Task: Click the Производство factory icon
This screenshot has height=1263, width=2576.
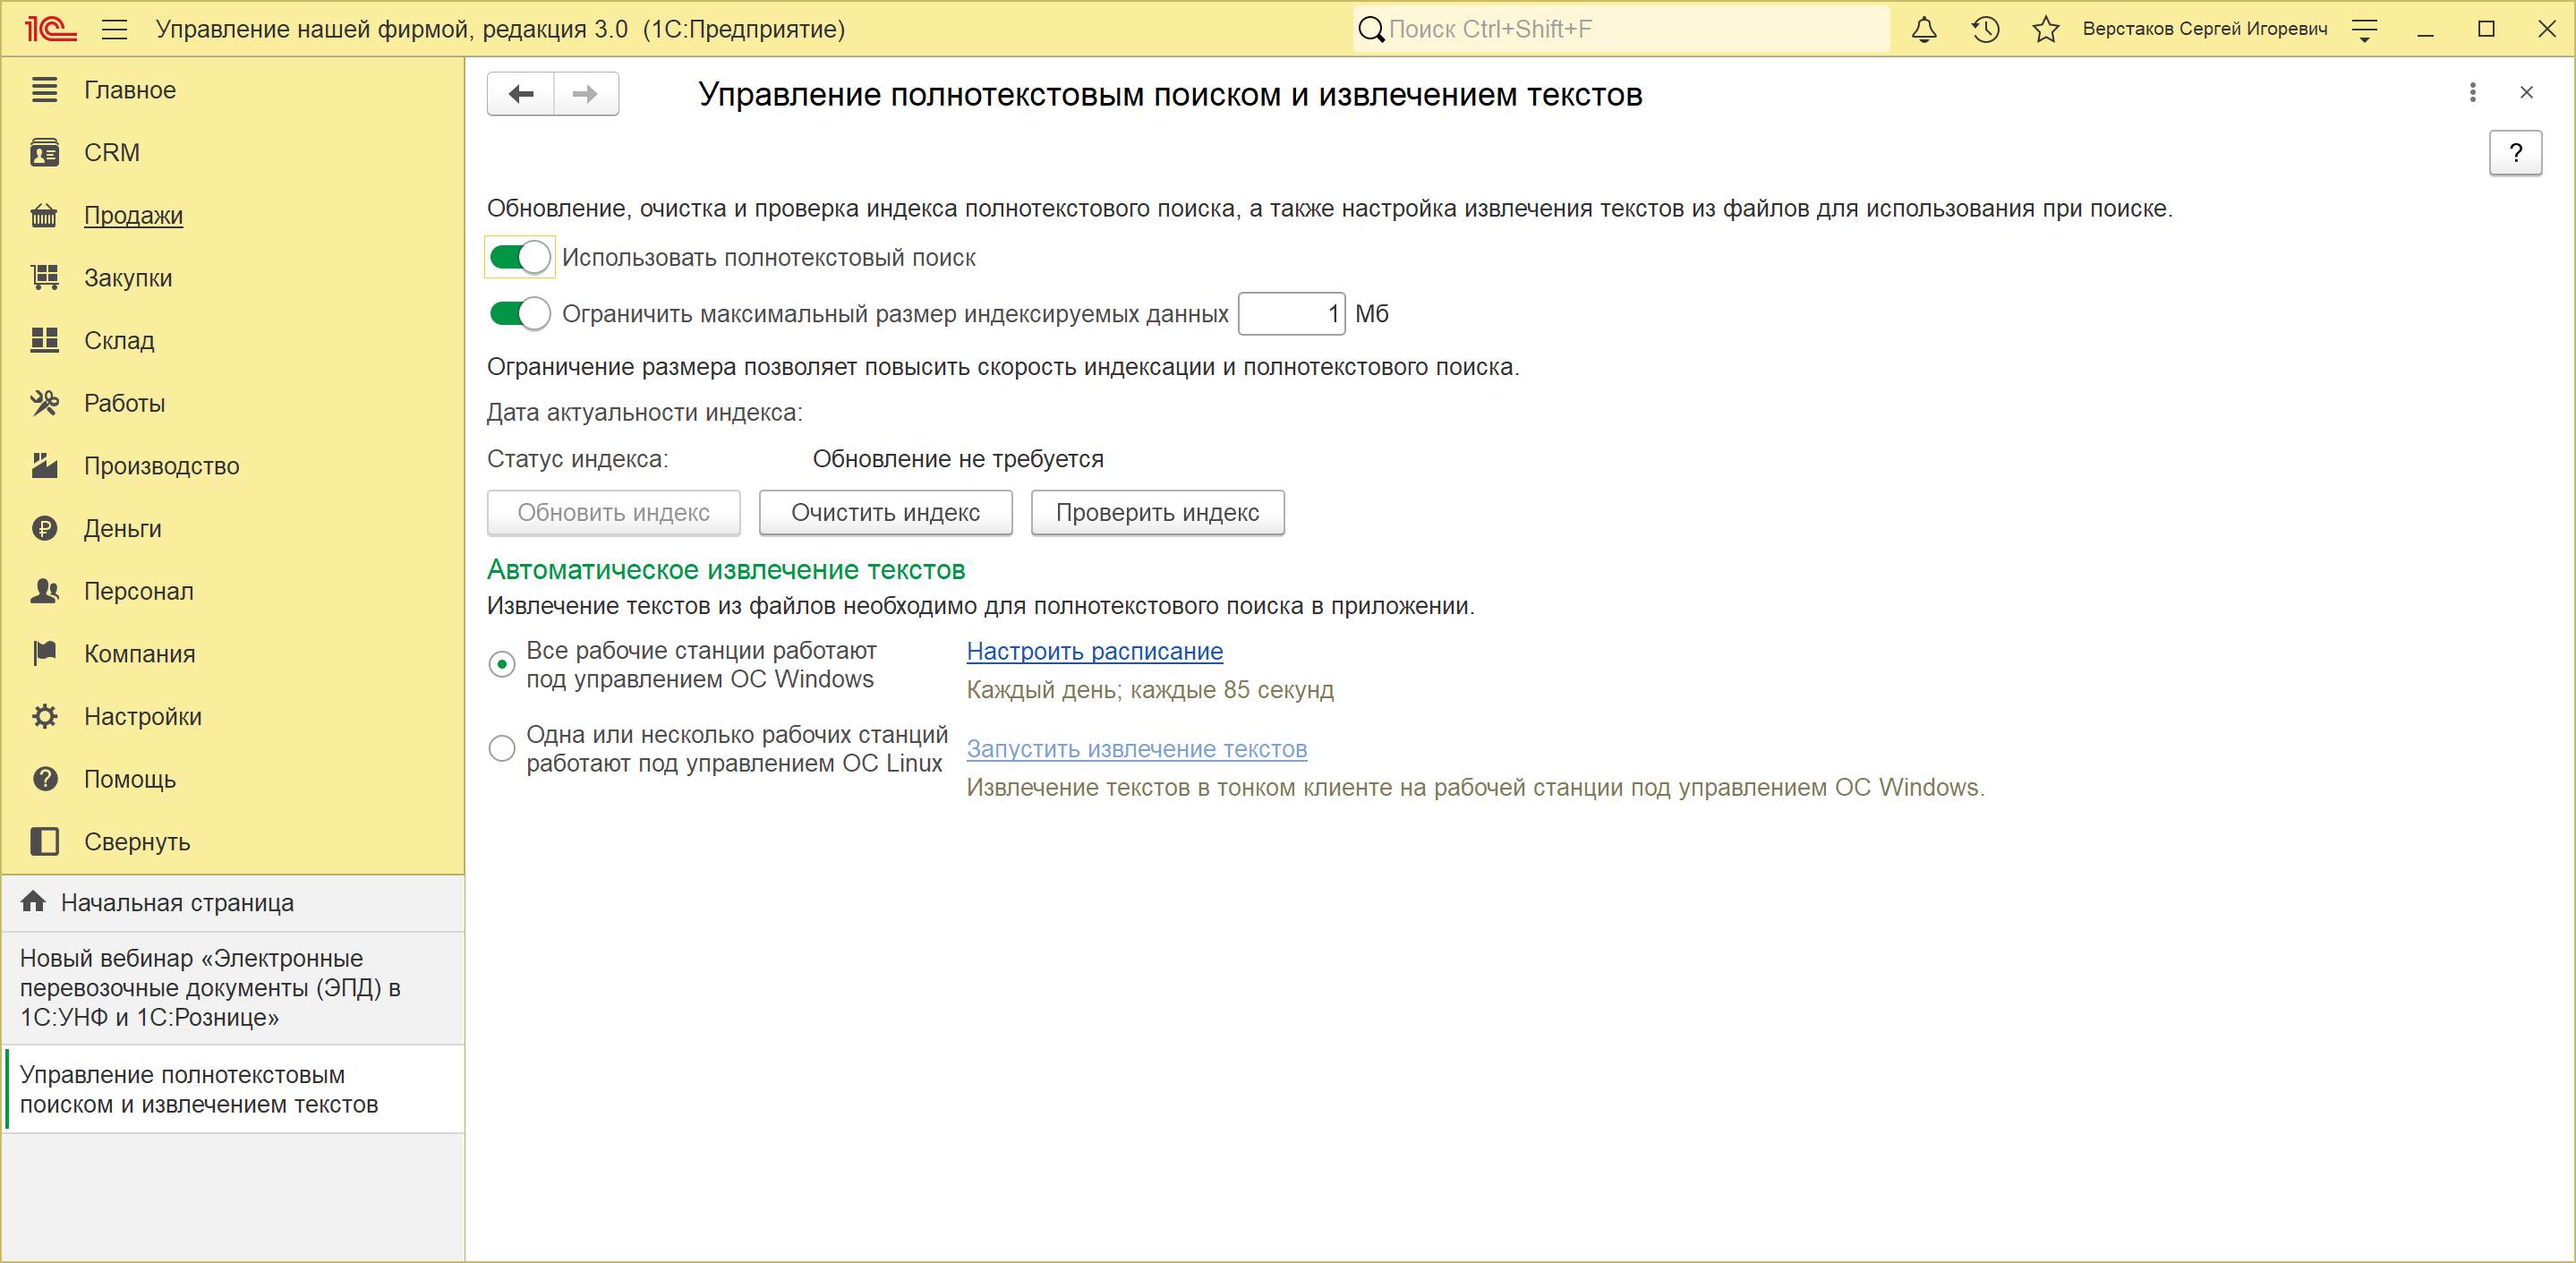Action: click(x=45, y=466)
